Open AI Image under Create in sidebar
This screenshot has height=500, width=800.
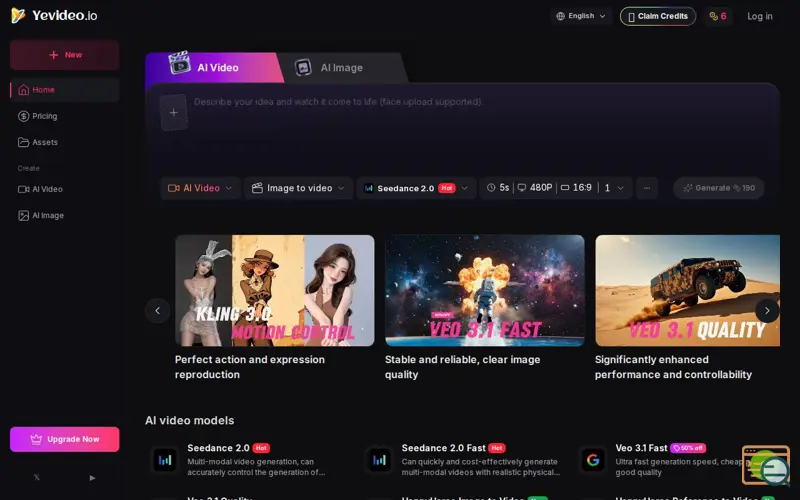(41, 216)
